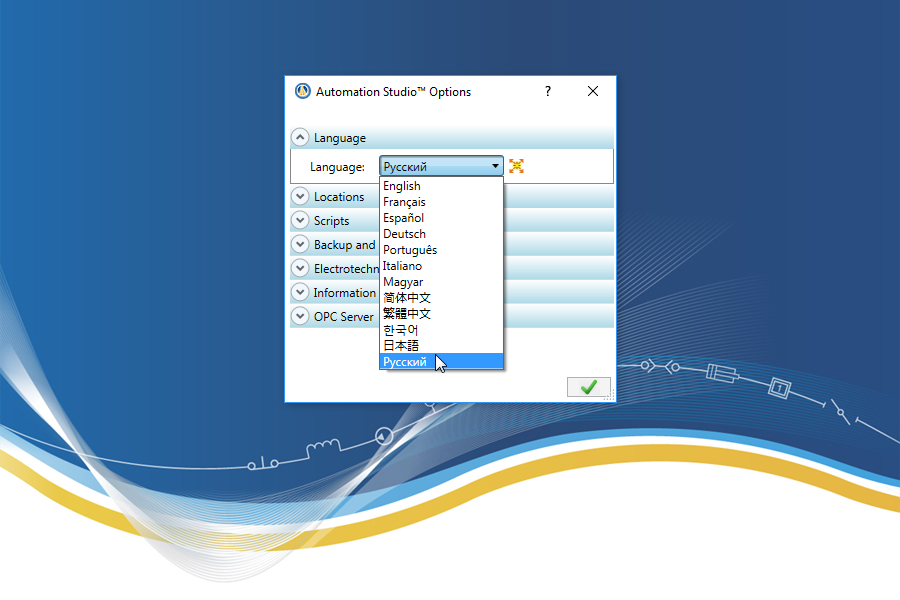Click the Automation Studio logo in title bar
This screenshot has height=600, width=900.
click(x=302, y=91)
